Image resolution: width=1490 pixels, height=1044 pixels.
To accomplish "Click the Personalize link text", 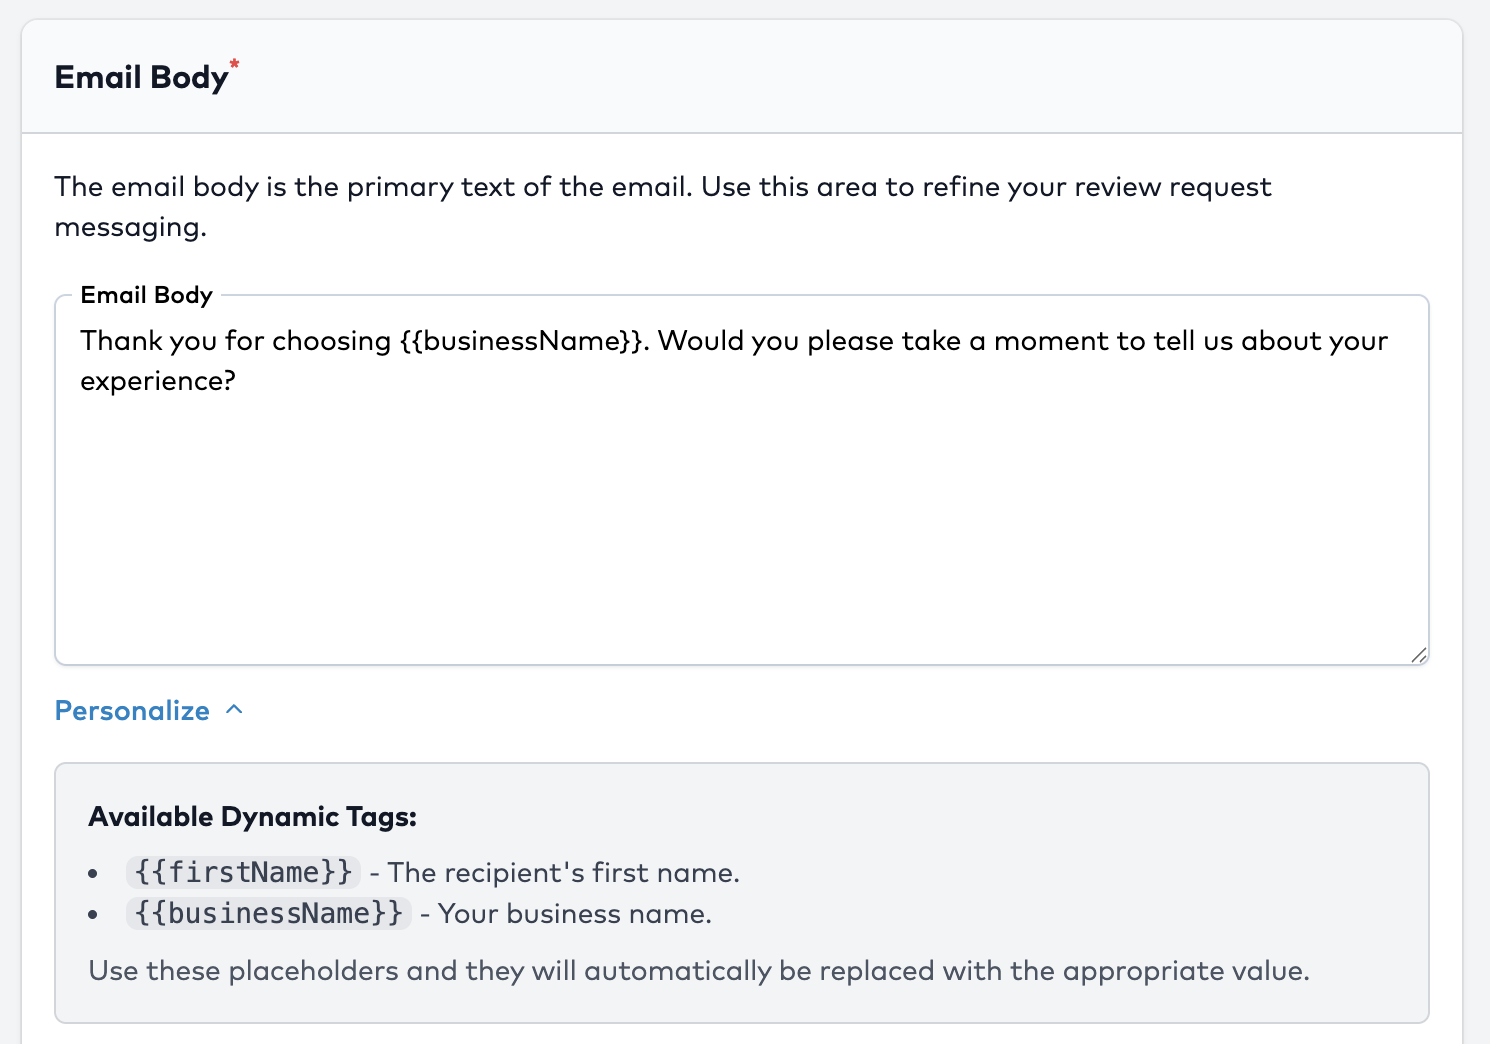I will (x=132, y=711).
